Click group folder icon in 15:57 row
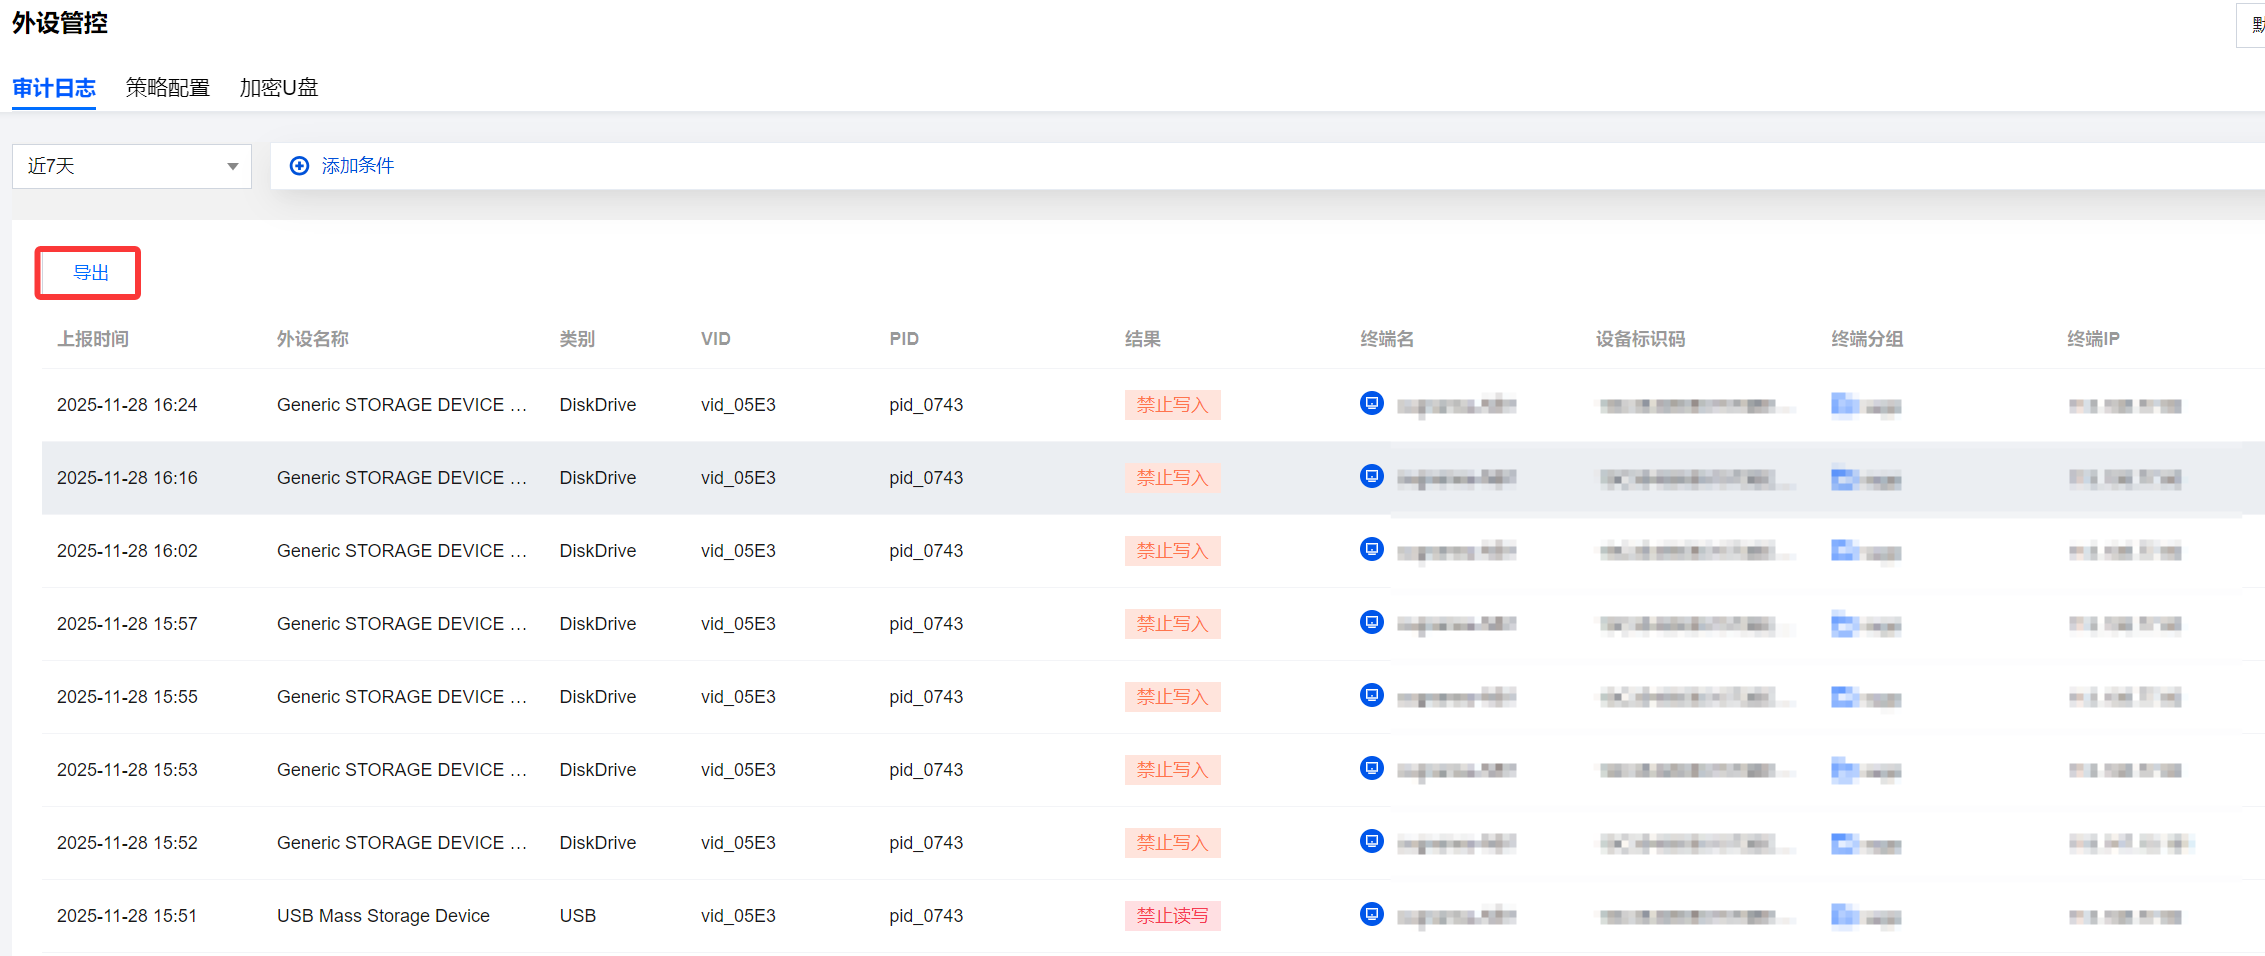 point(1844,624)
